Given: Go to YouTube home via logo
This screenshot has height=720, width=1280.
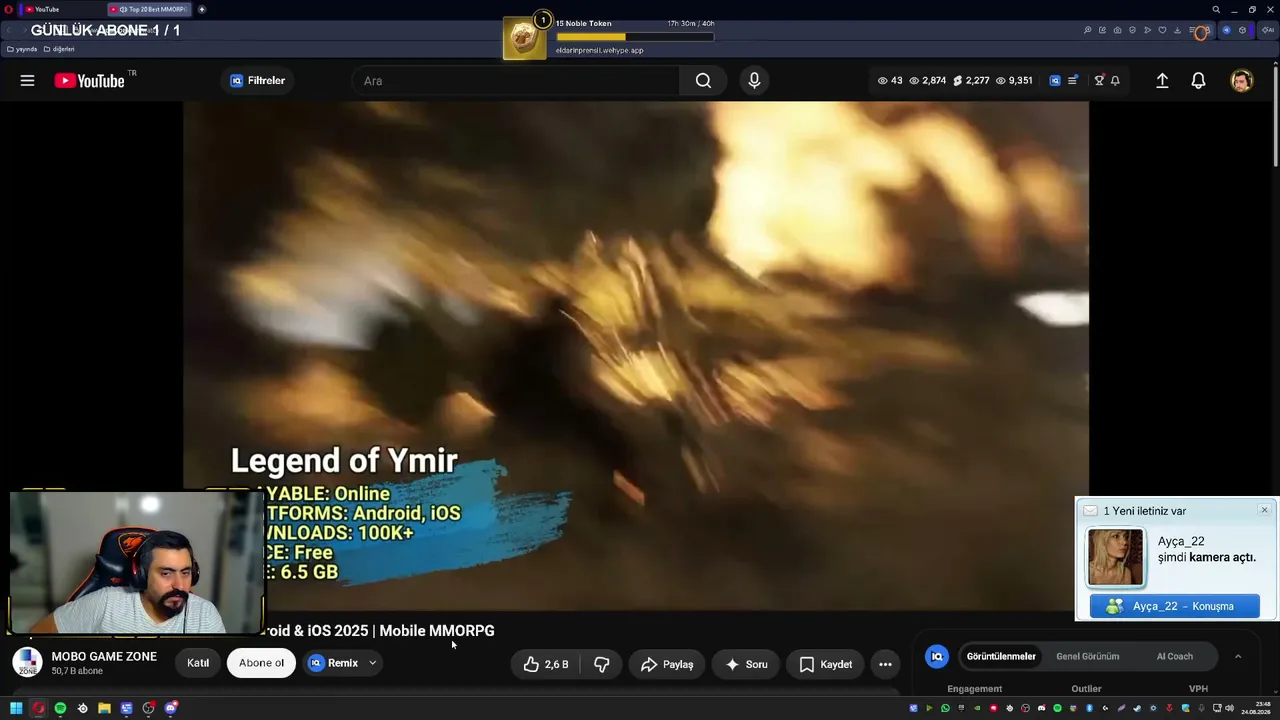Looking at the screenshot, I should [x=90, y=81].
